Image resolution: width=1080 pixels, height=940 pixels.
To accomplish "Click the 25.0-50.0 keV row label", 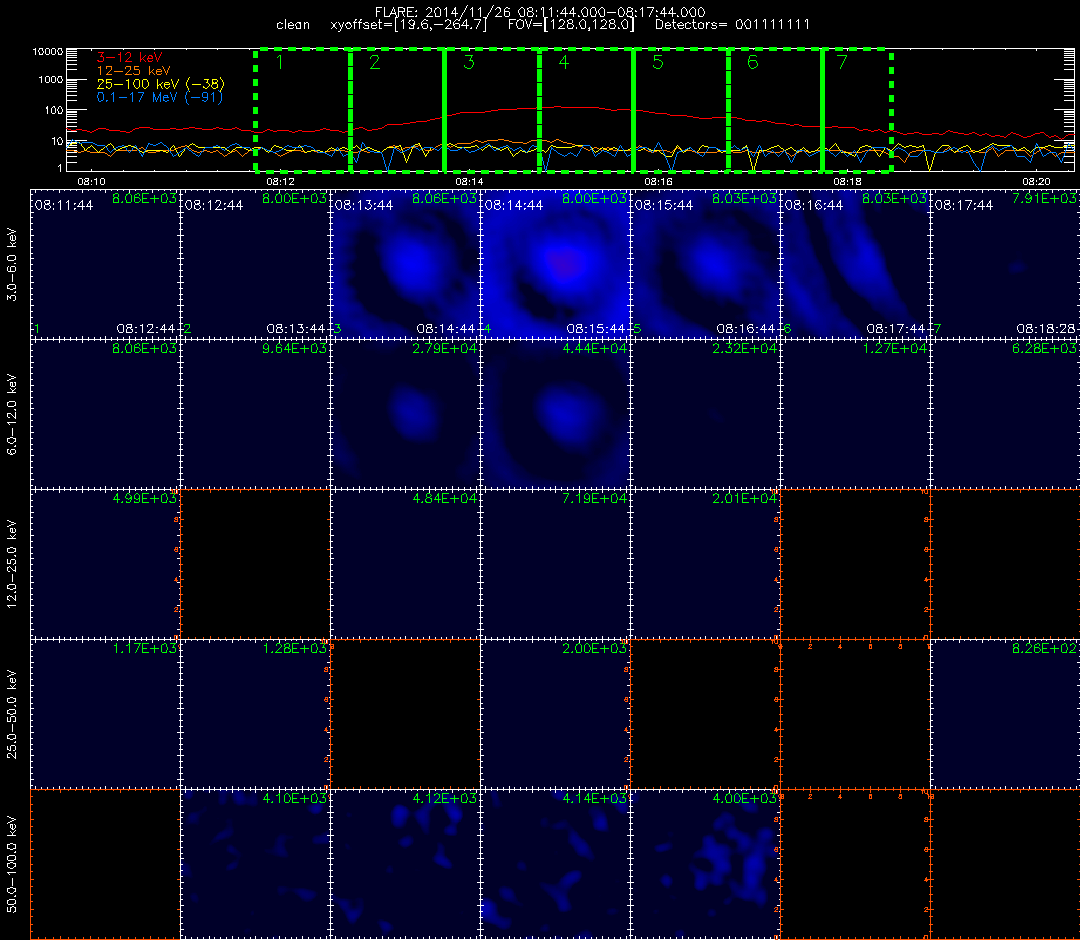I will coord(12,714).
